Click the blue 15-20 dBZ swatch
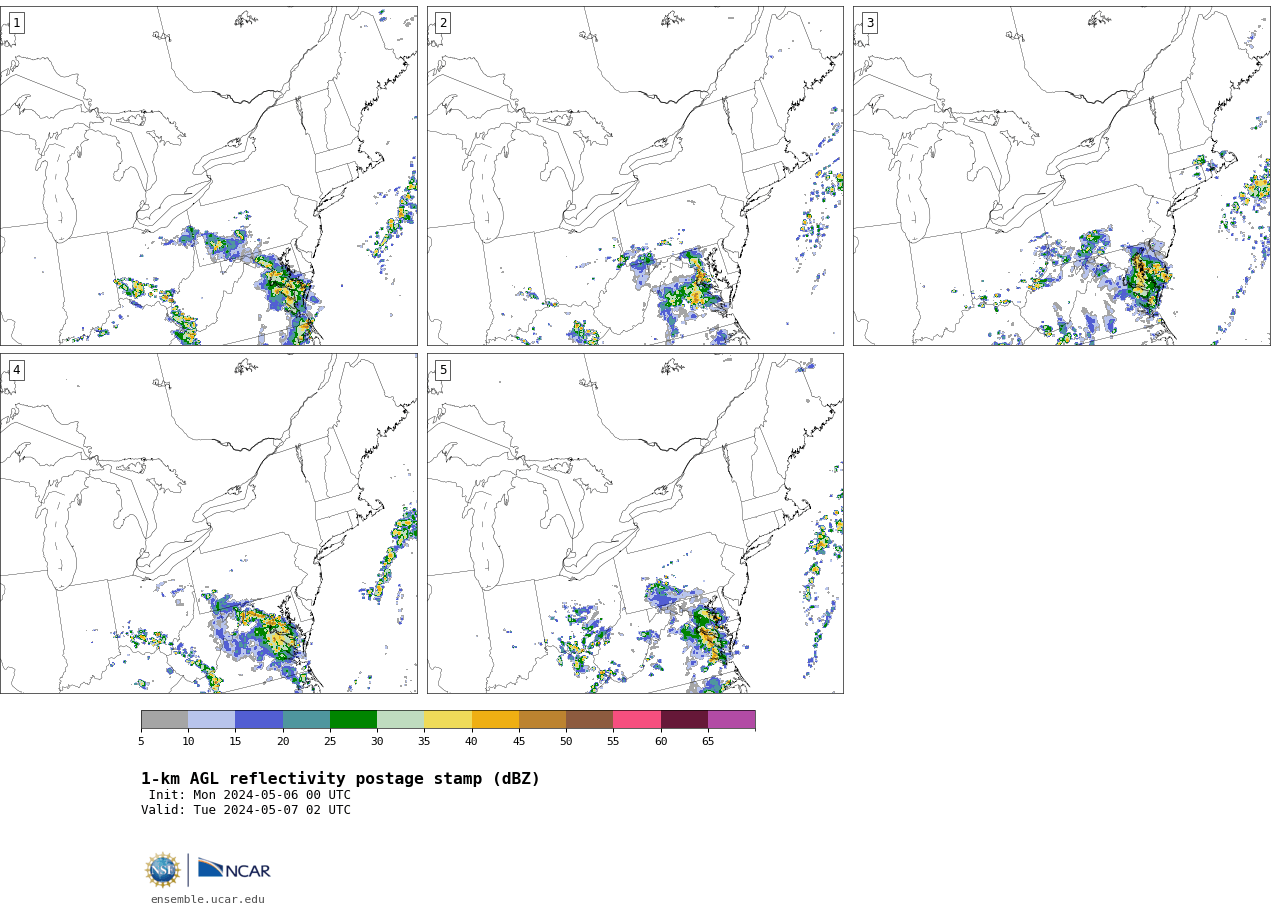The width and height of the screenshot is (1280, 910). [259, 720]
